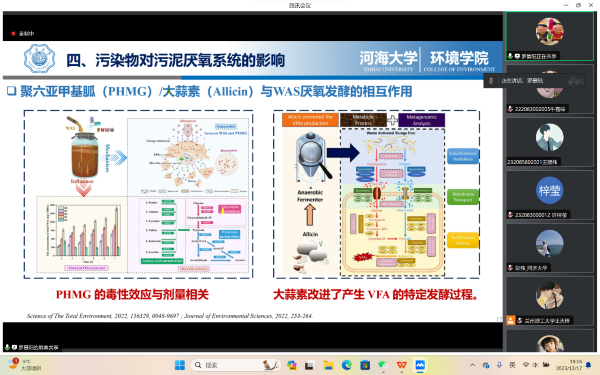
Task: Select the sharing presenter's video tile
Action: coord(549,36)
